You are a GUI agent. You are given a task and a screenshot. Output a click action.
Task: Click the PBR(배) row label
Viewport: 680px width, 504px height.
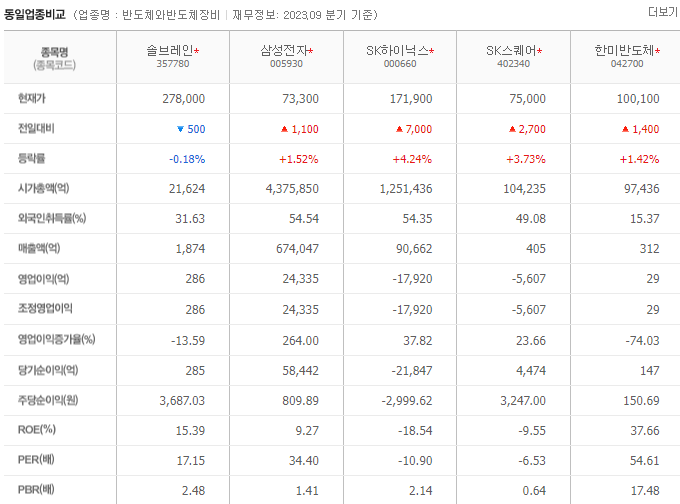click(36, 490)
